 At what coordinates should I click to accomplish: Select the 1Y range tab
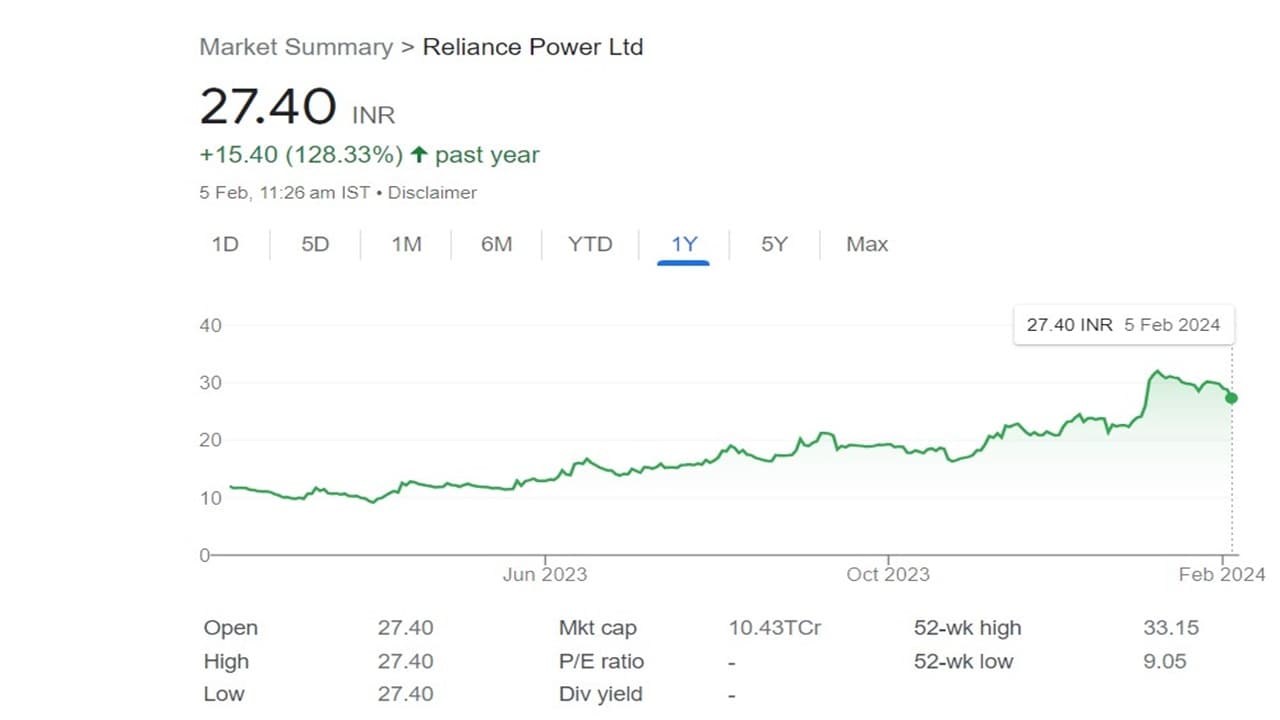(683, 244)
